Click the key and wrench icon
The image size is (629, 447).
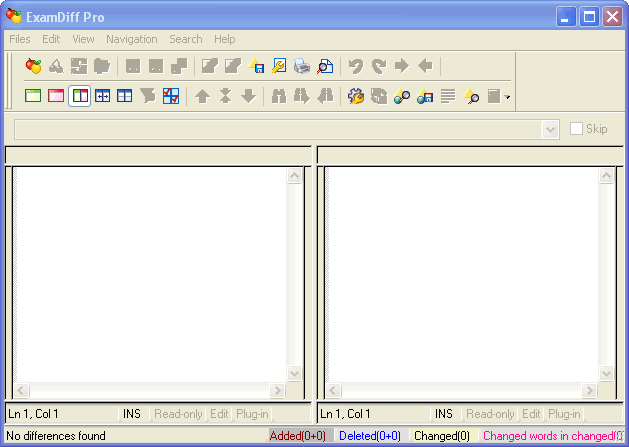279,66
